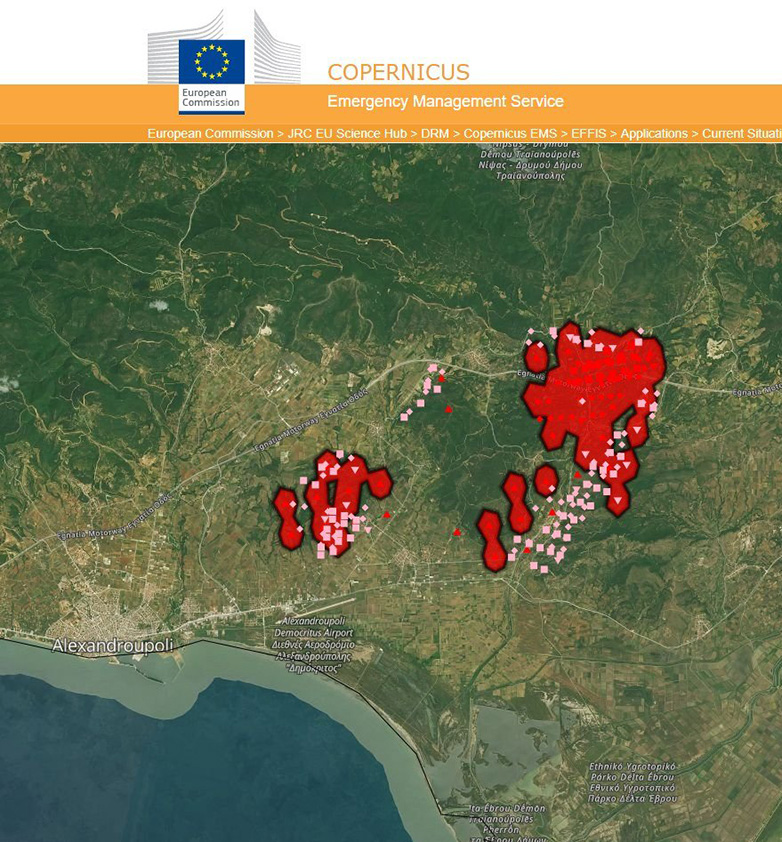Click the isolated red triangle below the motorway's pink squares
This screenshot has height=842, width=782.
point(448,410)
